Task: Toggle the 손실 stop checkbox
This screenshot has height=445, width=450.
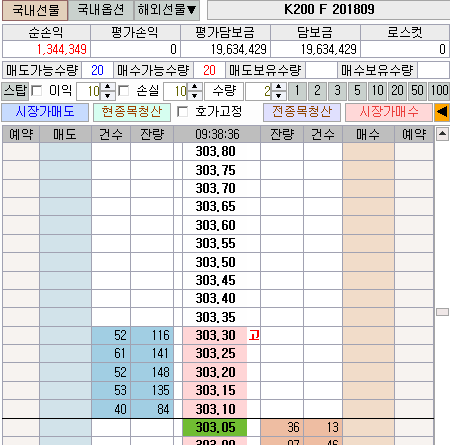Action: coord(124,91)
